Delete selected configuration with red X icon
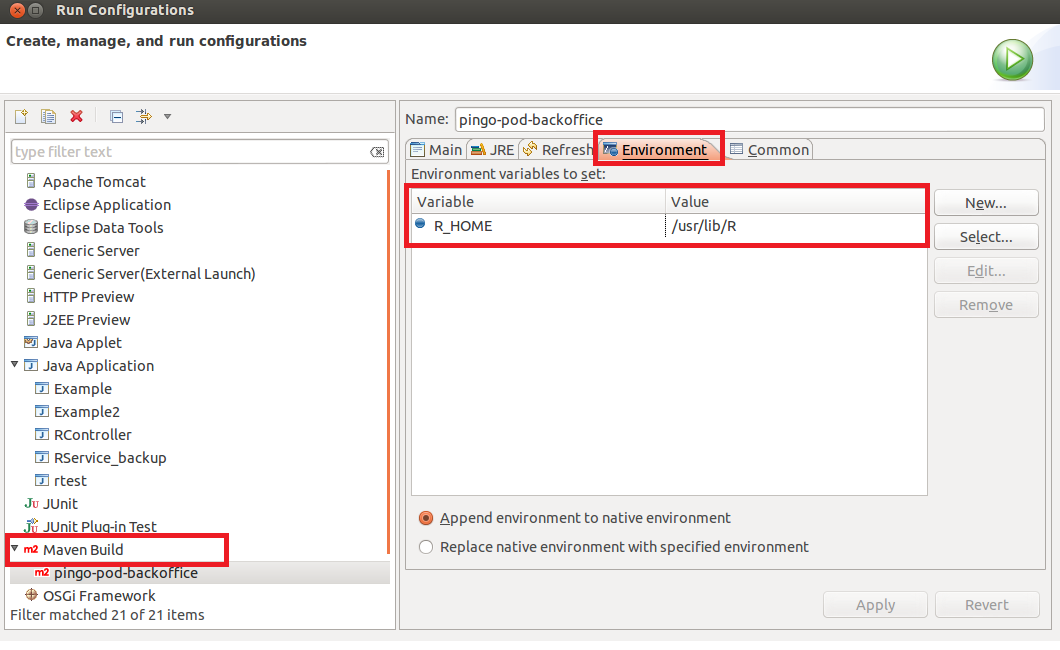The width and height of the screenshot is (1060, 650). 76,116
